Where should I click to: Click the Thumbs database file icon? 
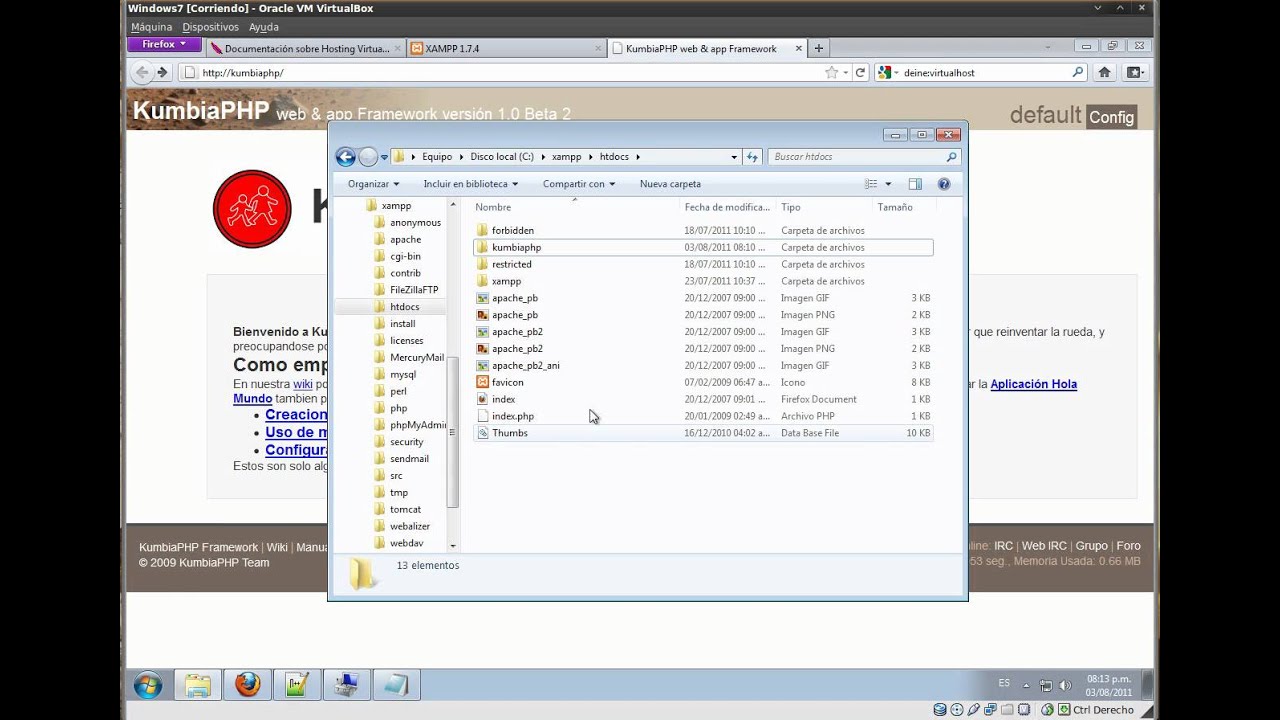pyautogui.click(x=482, y=433)
